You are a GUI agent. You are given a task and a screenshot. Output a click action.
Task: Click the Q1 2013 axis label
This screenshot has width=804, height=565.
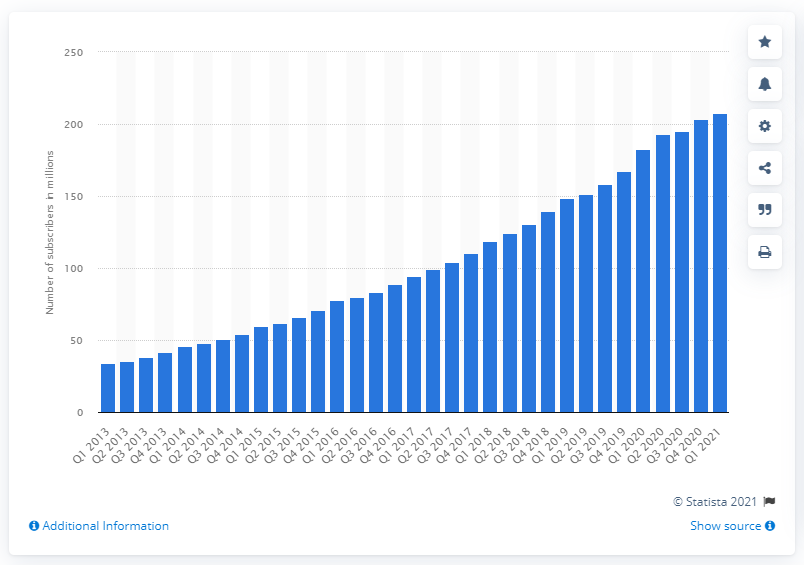pos(92,446)
